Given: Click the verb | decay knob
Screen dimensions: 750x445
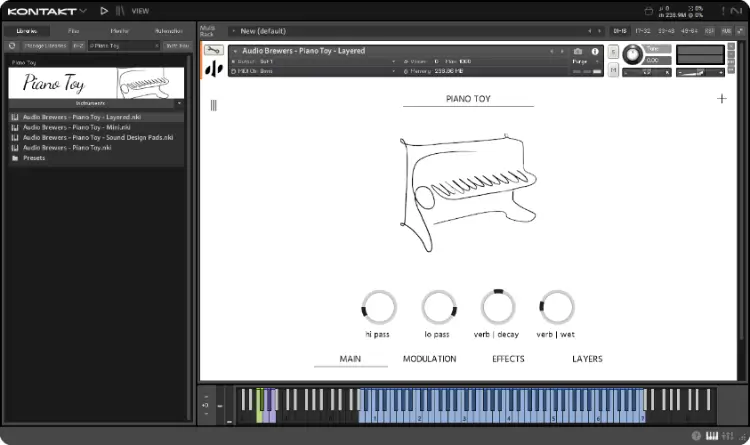Looking at the screenshot, I should pyautogui.click(x=498, y=307).
